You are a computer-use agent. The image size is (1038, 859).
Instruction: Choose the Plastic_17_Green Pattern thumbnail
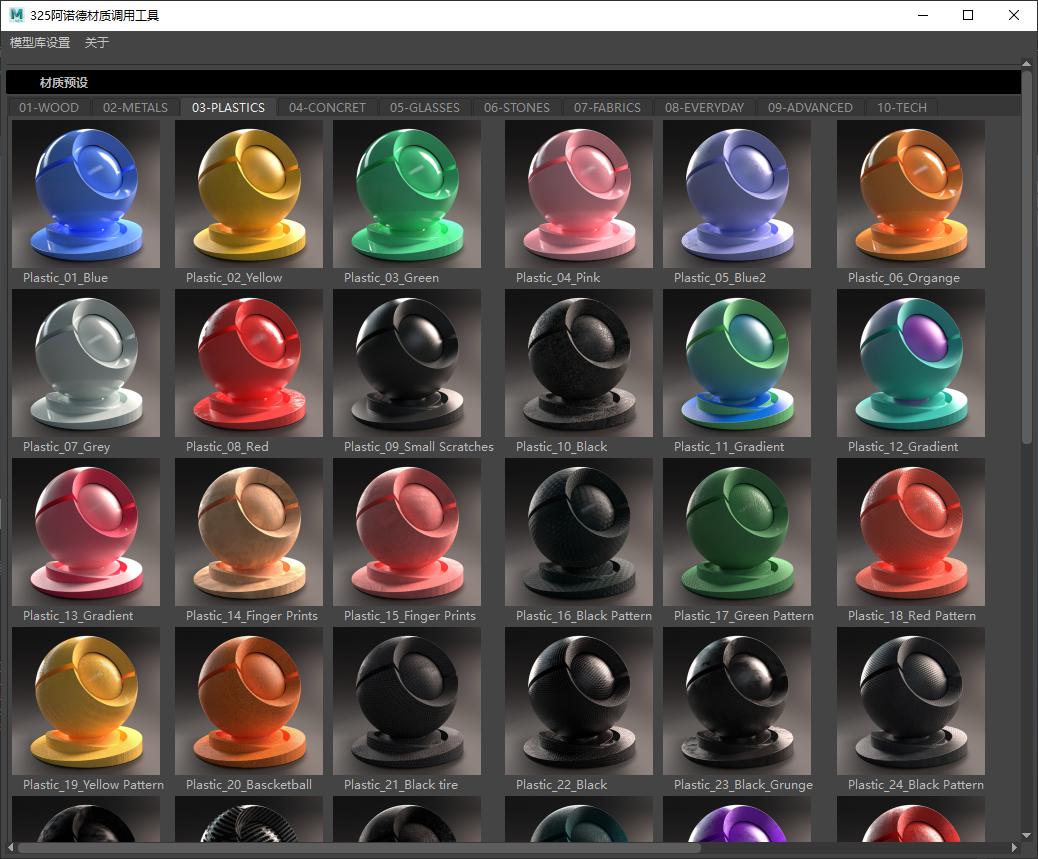pos(736,532)
